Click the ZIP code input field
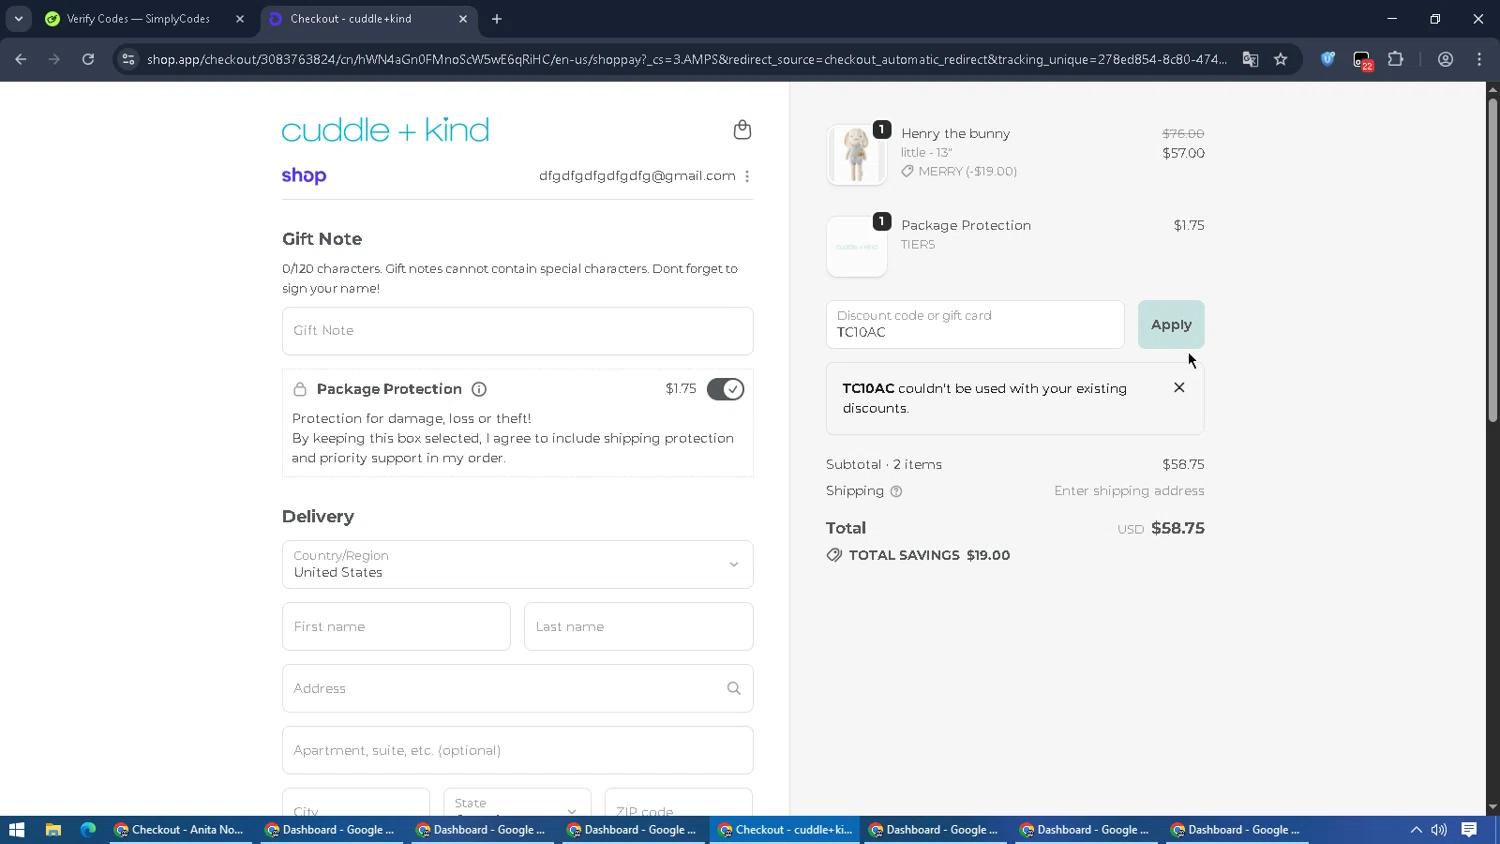 679,802
